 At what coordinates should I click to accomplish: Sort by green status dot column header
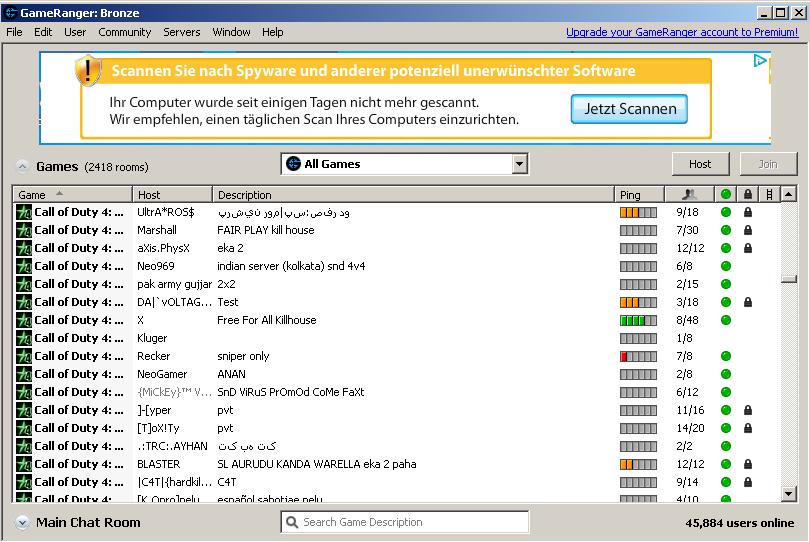[x=726, y=195]
